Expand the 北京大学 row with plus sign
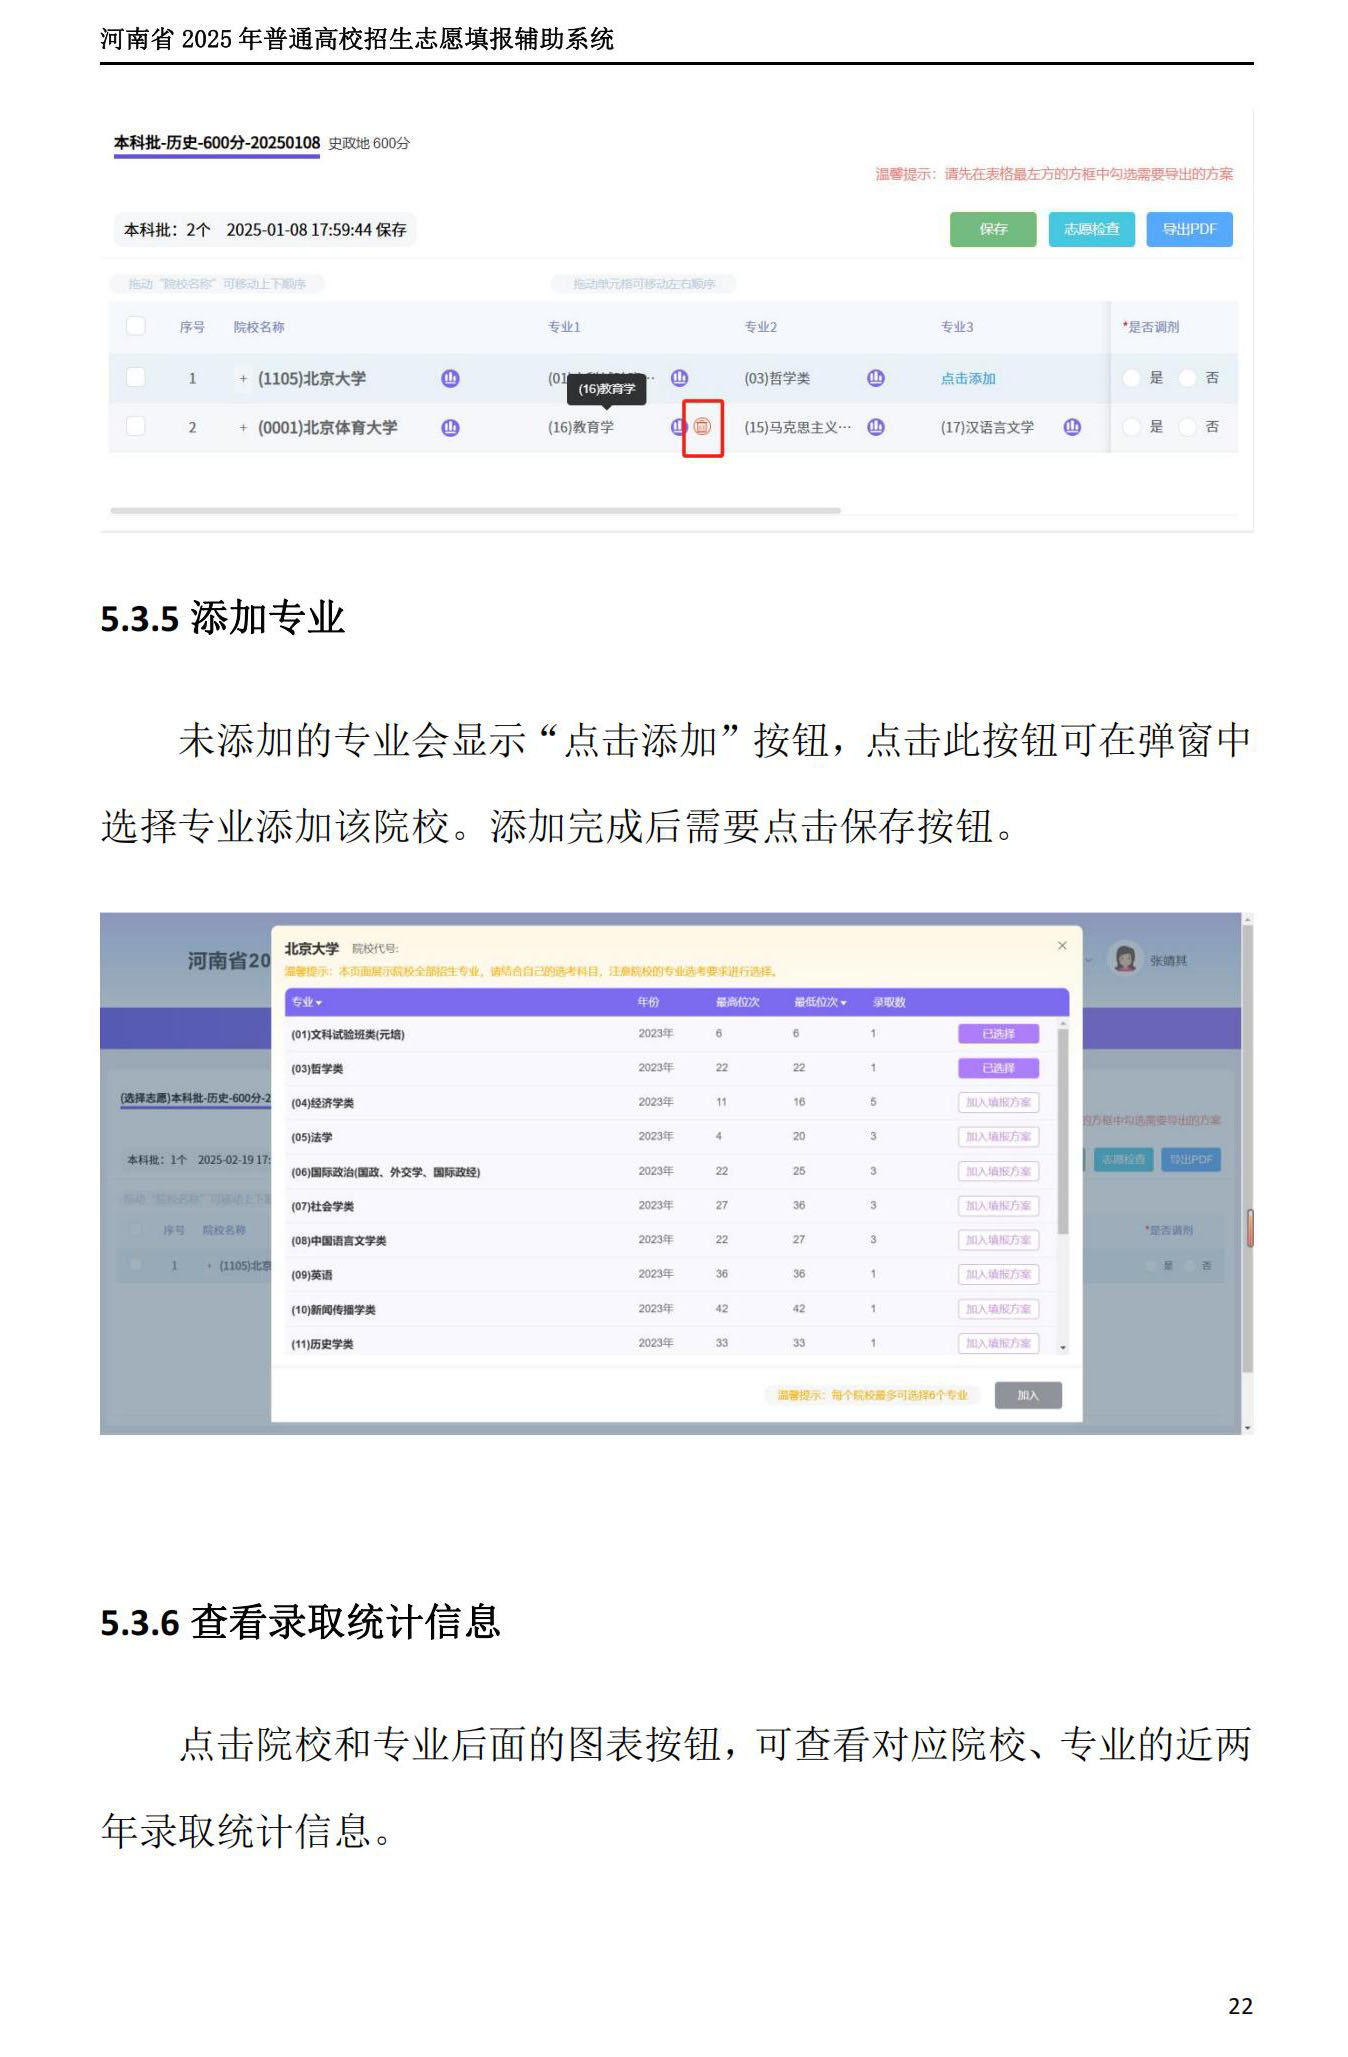The height and width of the screenshot is (2057, 1348). click(243, 379)
